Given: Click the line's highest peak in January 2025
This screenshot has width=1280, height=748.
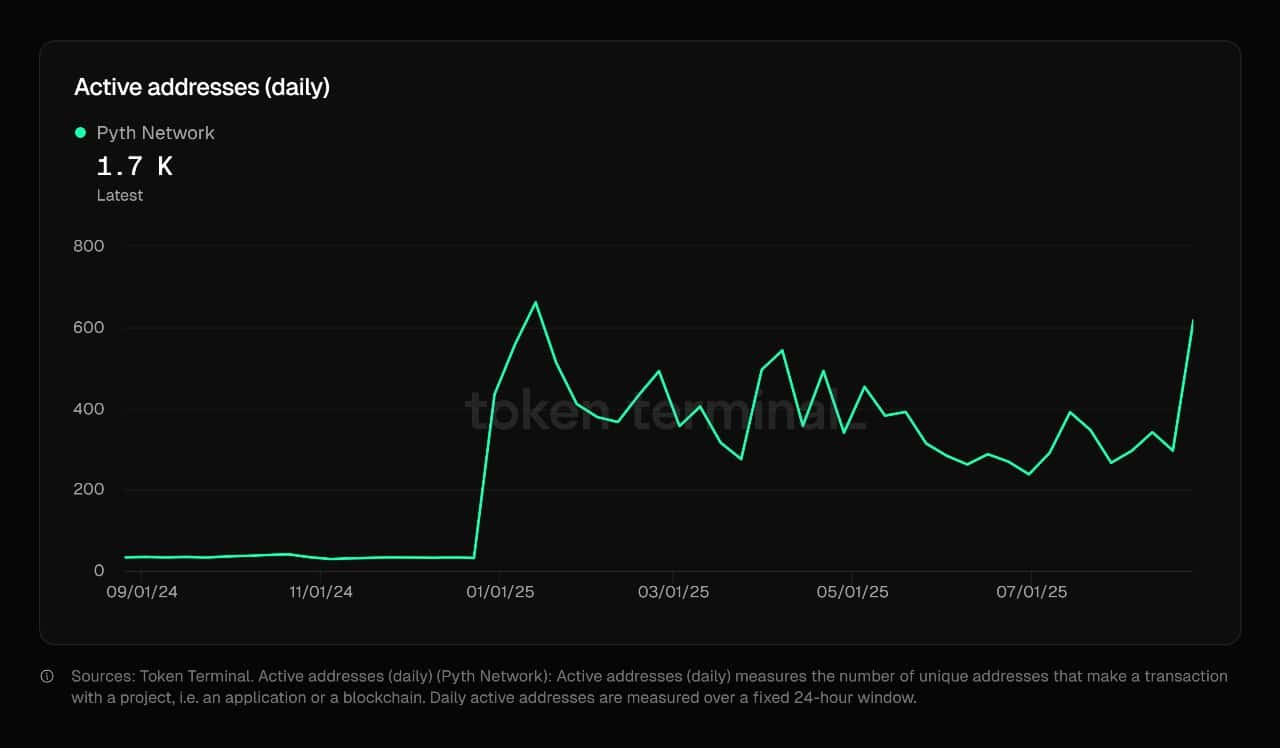Looking at the screenshot, I should click(535, 302).
